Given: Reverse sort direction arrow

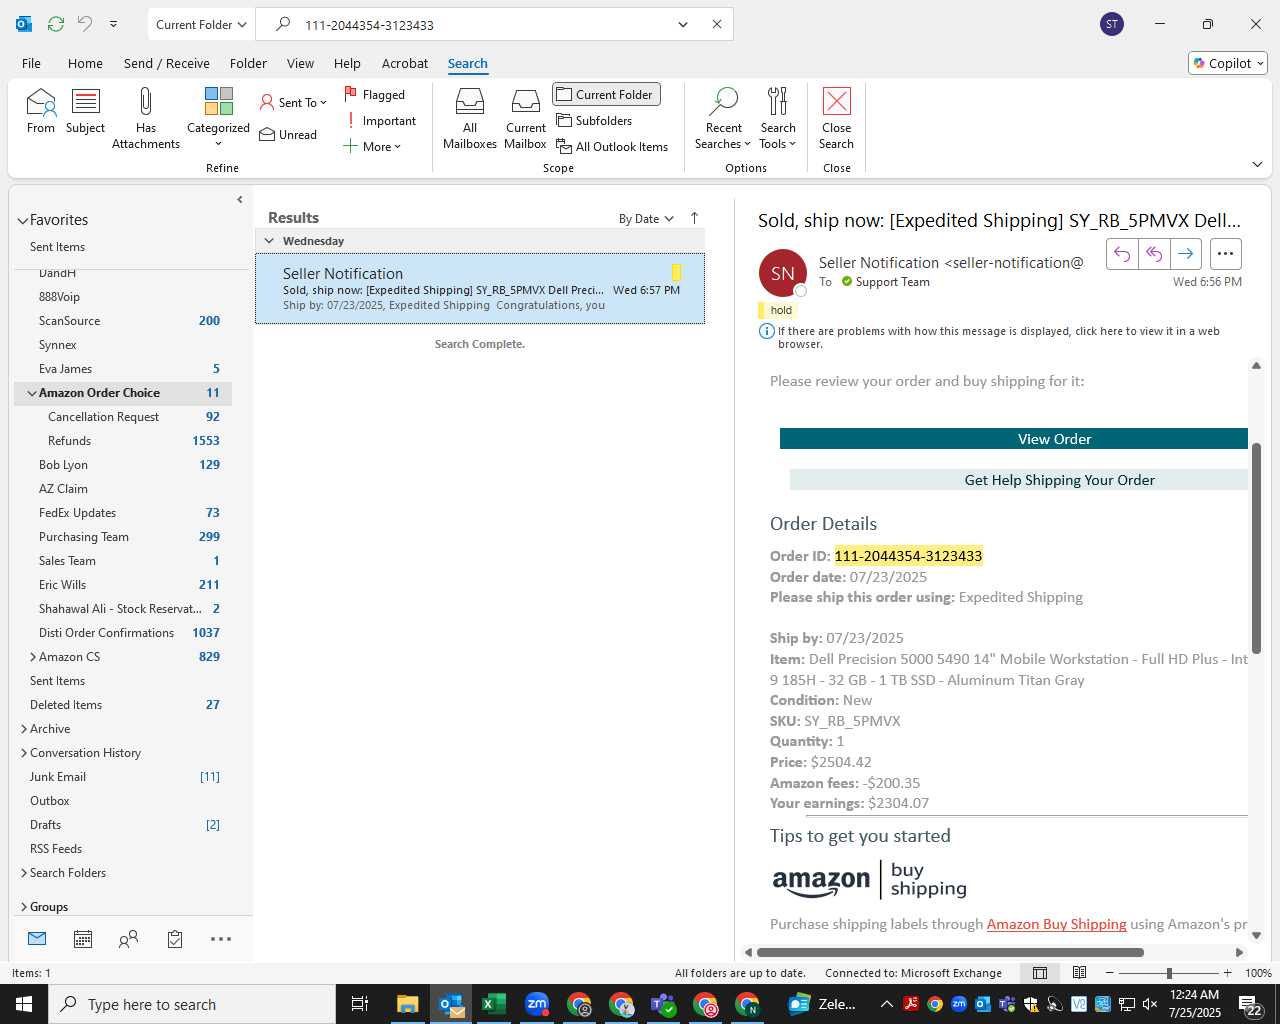Looking at the screenshot, I should pos(694,218).
